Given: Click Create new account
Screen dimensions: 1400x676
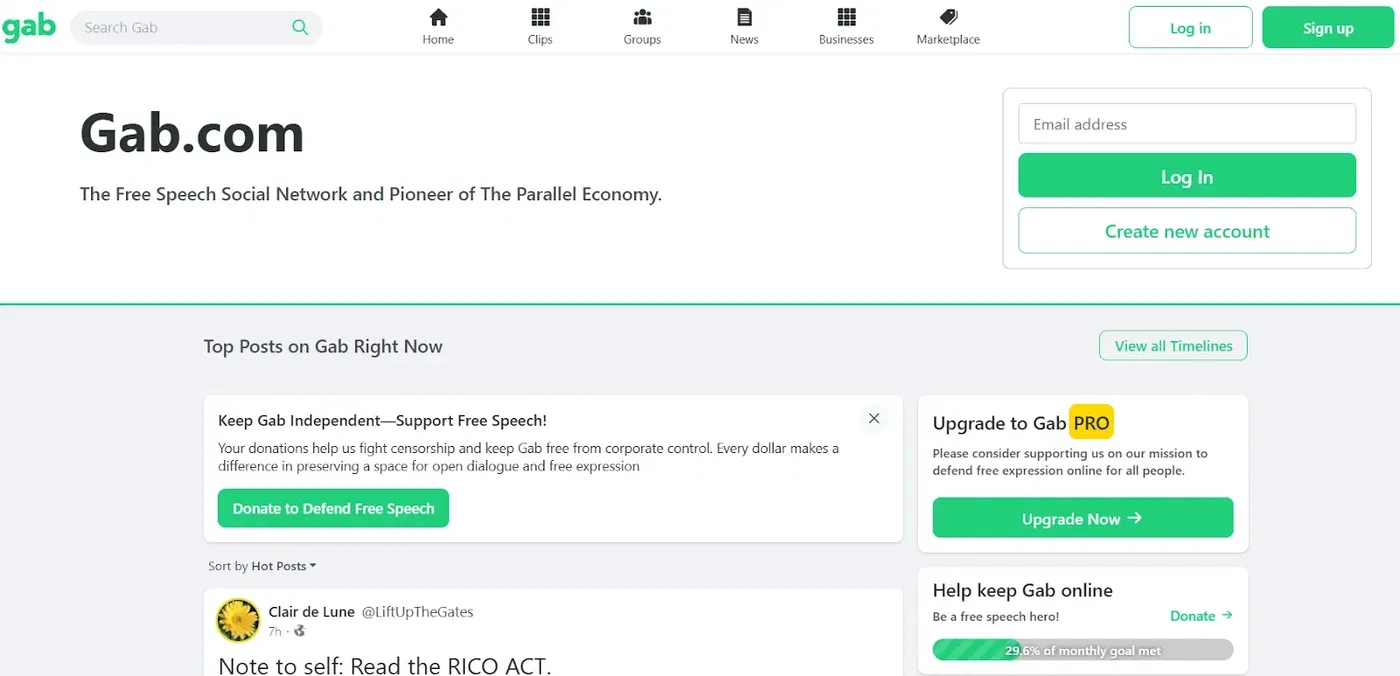Looking at the screenshot, I should click(x=1187, y=231).
